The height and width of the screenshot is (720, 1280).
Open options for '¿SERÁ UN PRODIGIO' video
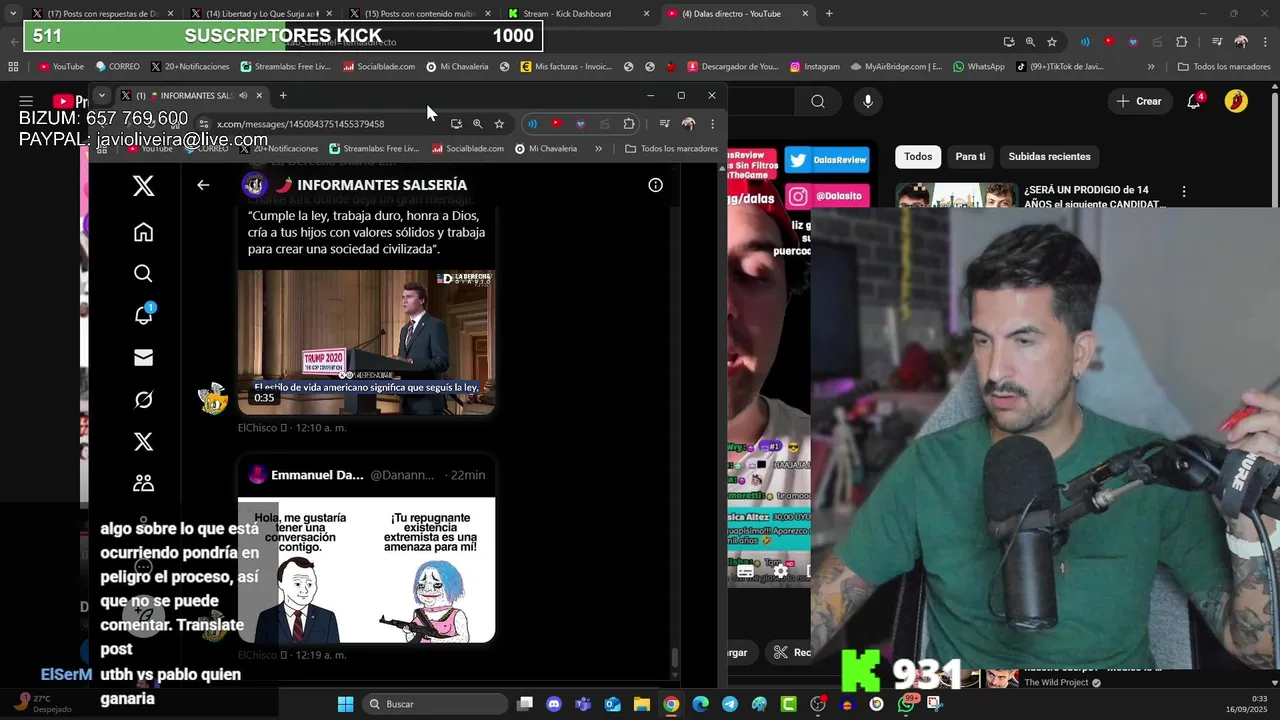1184,191
